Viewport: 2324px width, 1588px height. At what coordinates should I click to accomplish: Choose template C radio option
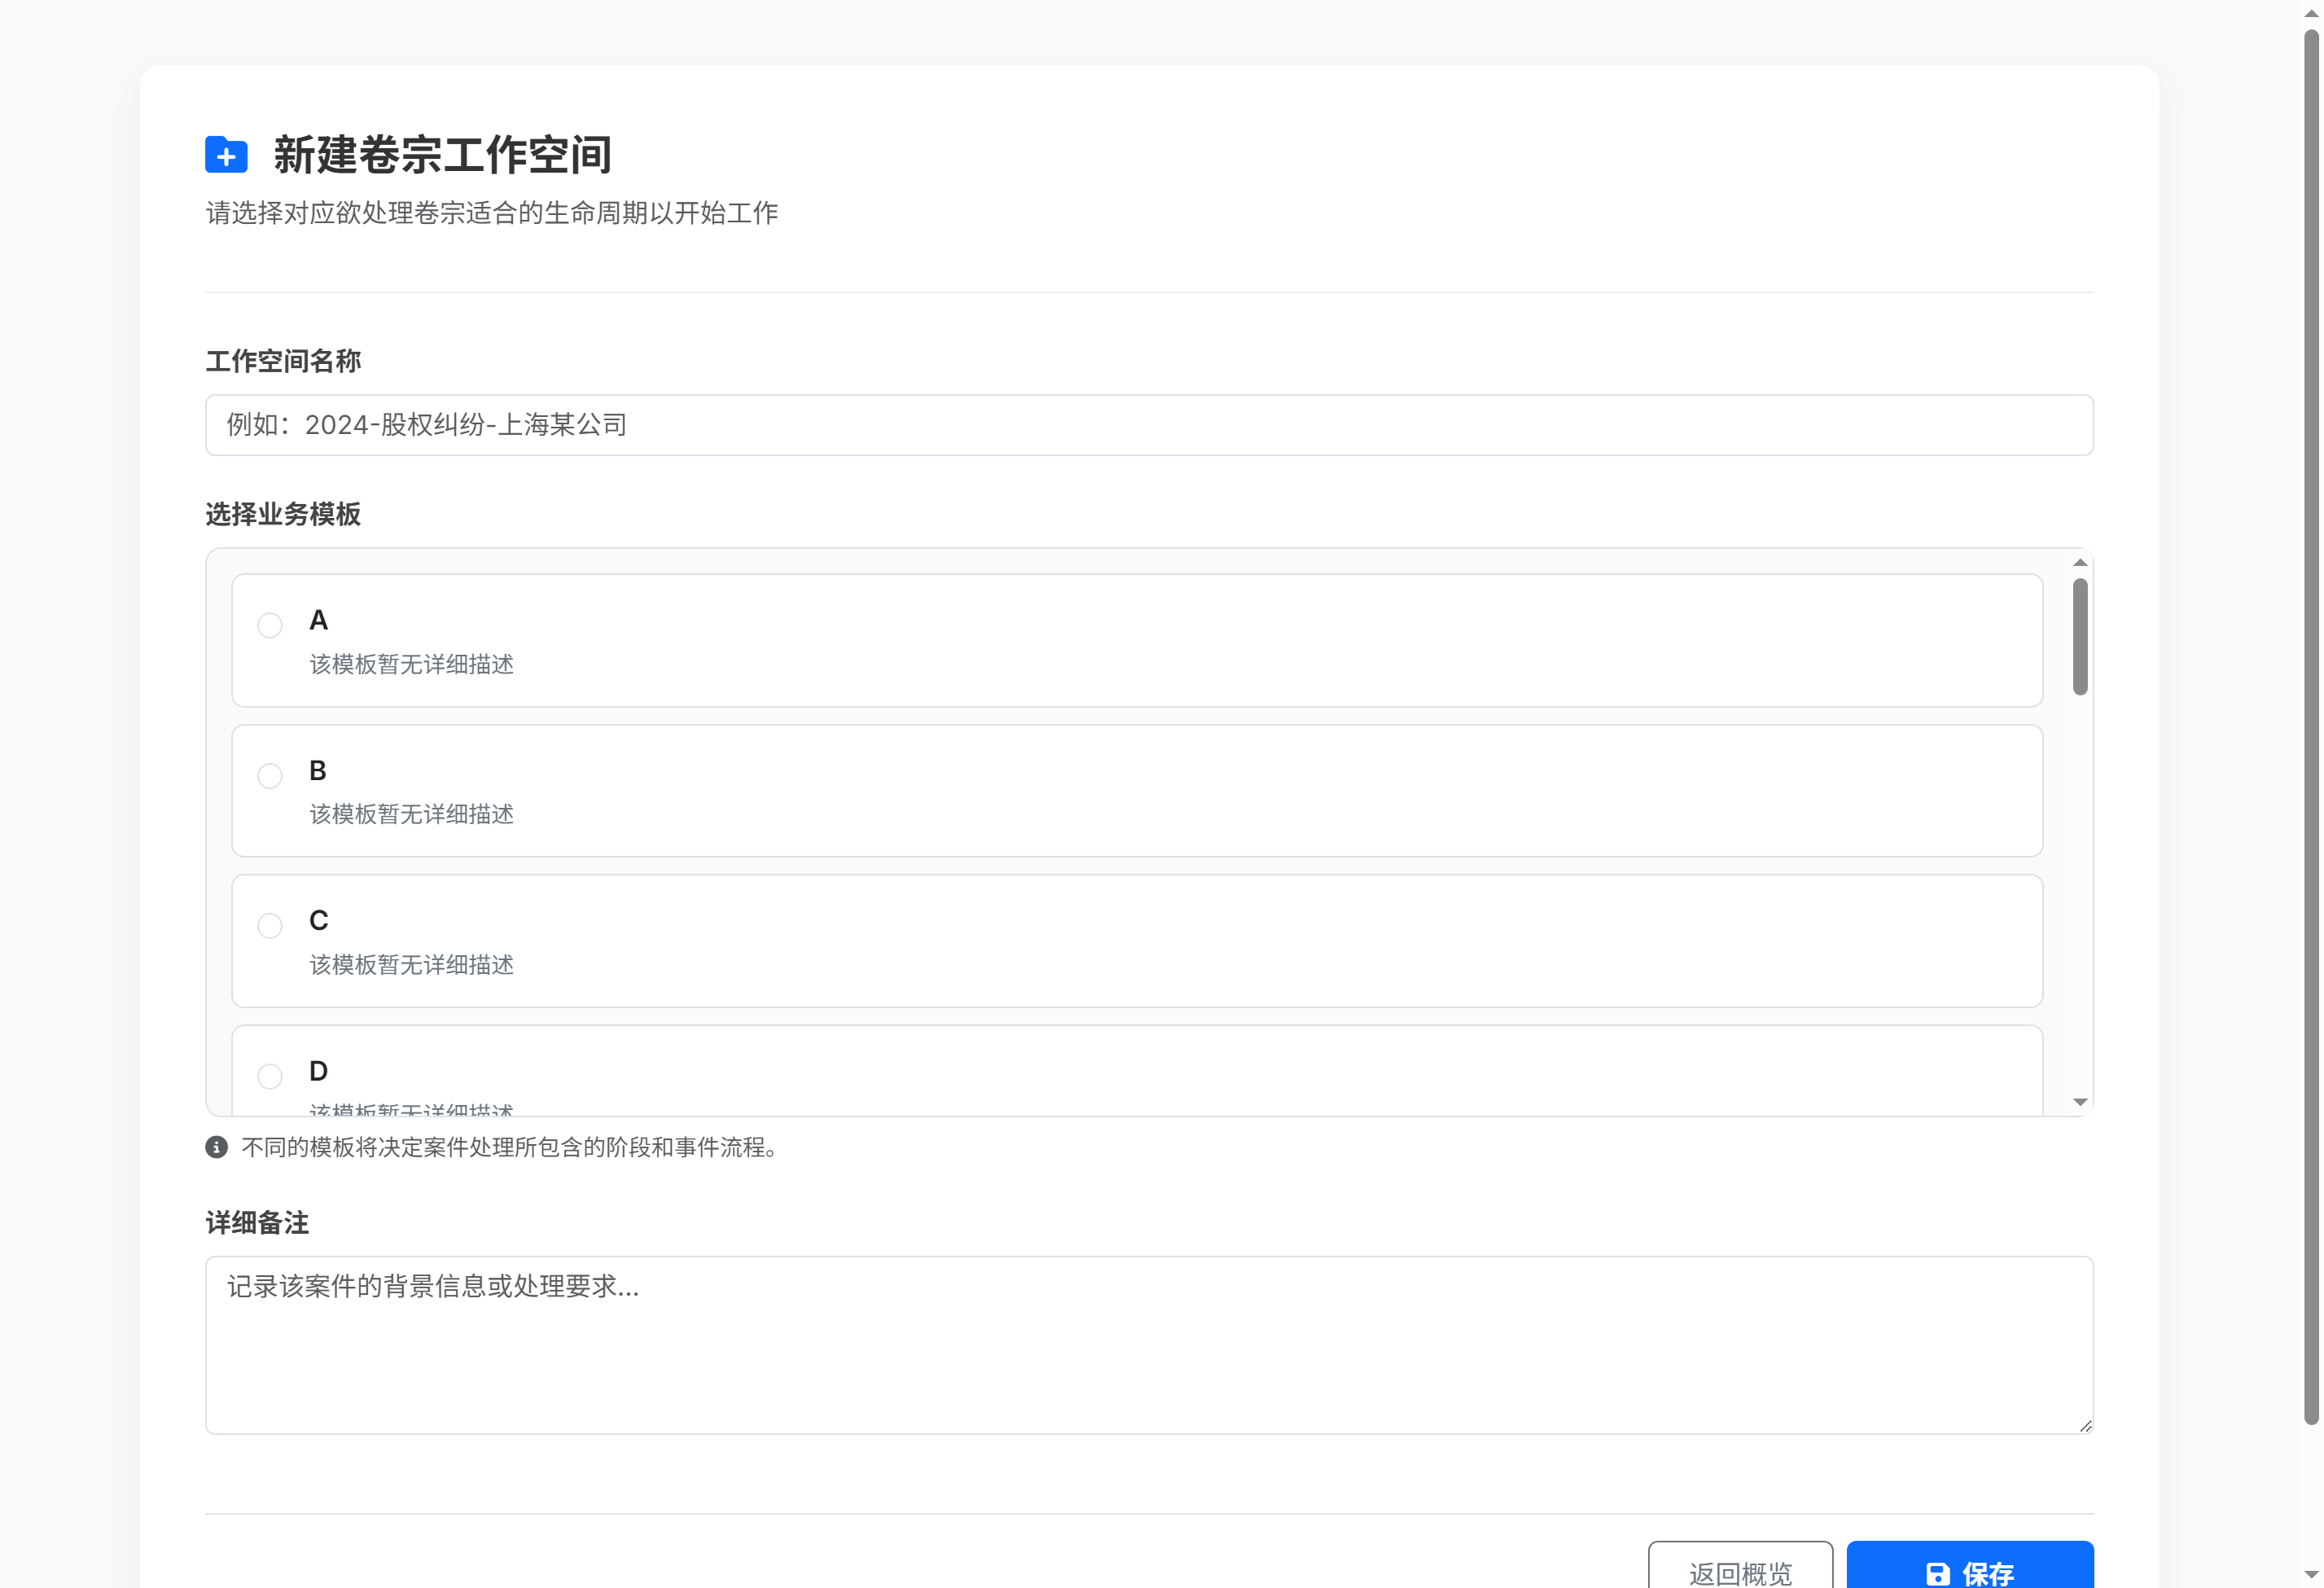tap(270, 926)
